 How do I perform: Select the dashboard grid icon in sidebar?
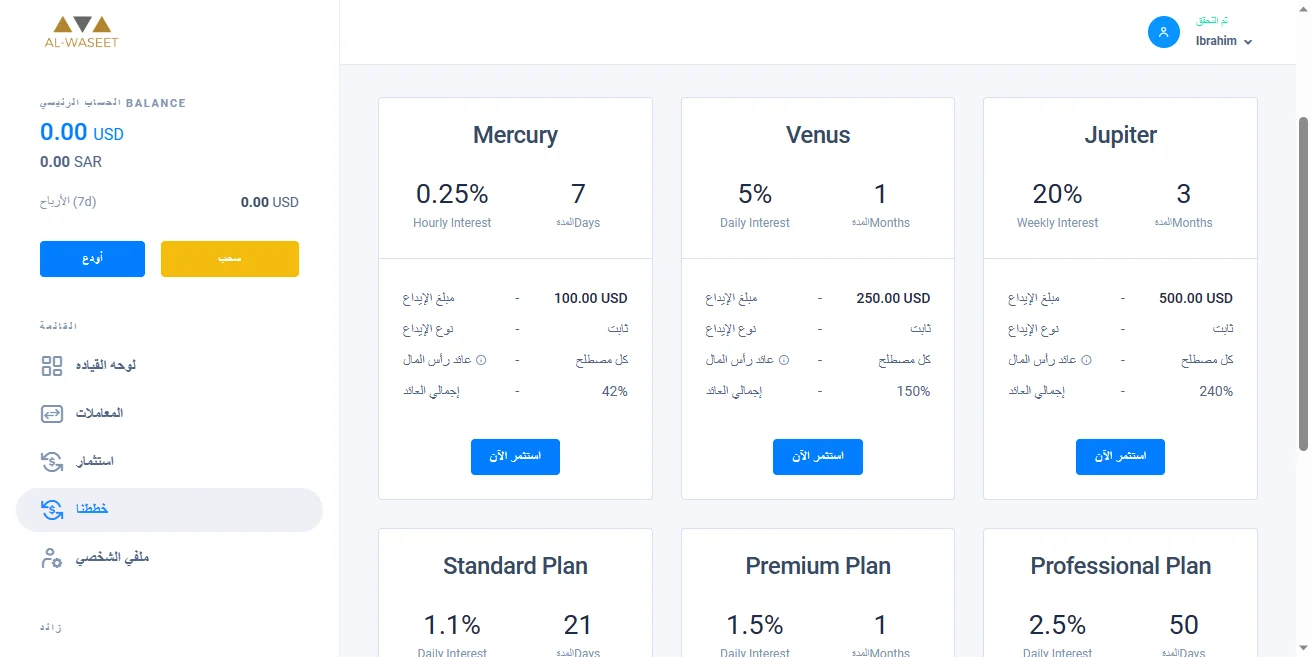pos(51,365)
